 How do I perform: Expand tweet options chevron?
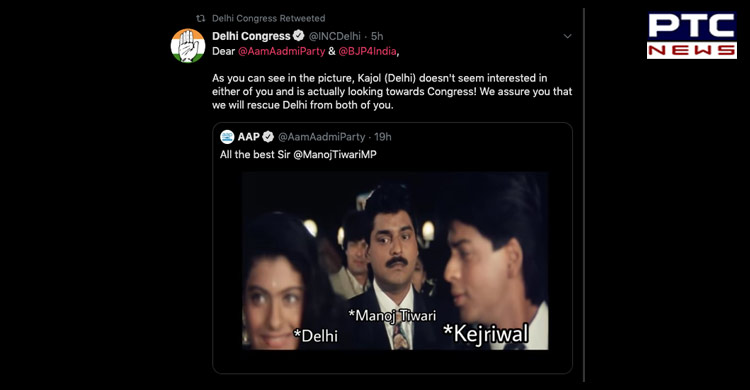(567, 36)
